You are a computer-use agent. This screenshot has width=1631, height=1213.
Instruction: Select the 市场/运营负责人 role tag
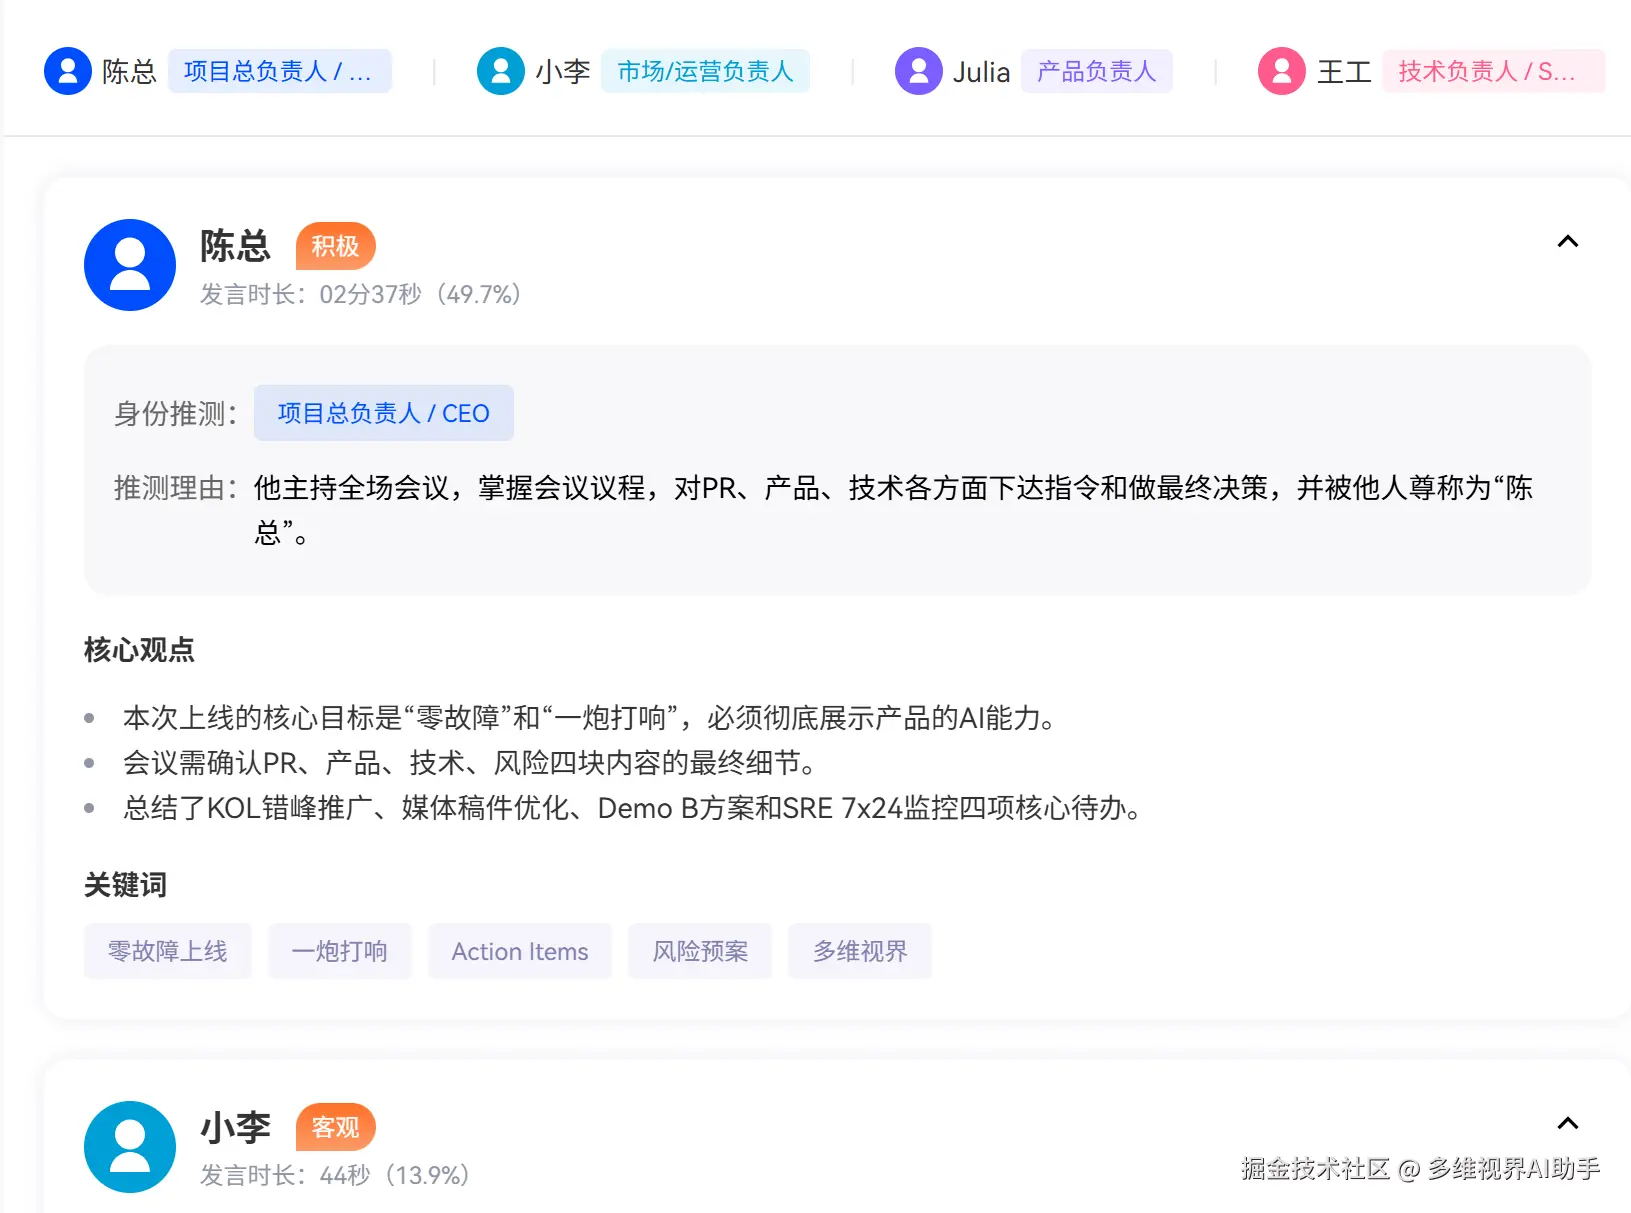coord(705,70)
